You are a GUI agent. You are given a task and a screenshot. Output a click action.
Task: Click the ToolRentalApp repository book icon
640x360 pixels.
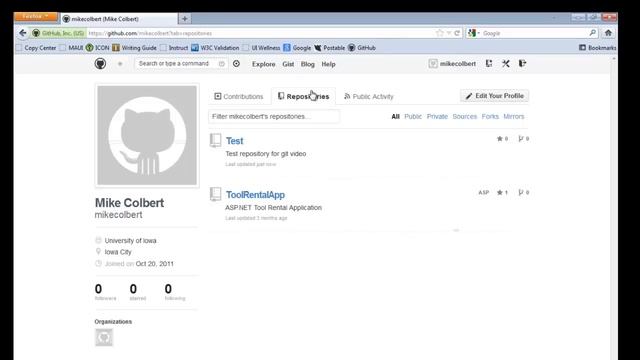point(215,194)
